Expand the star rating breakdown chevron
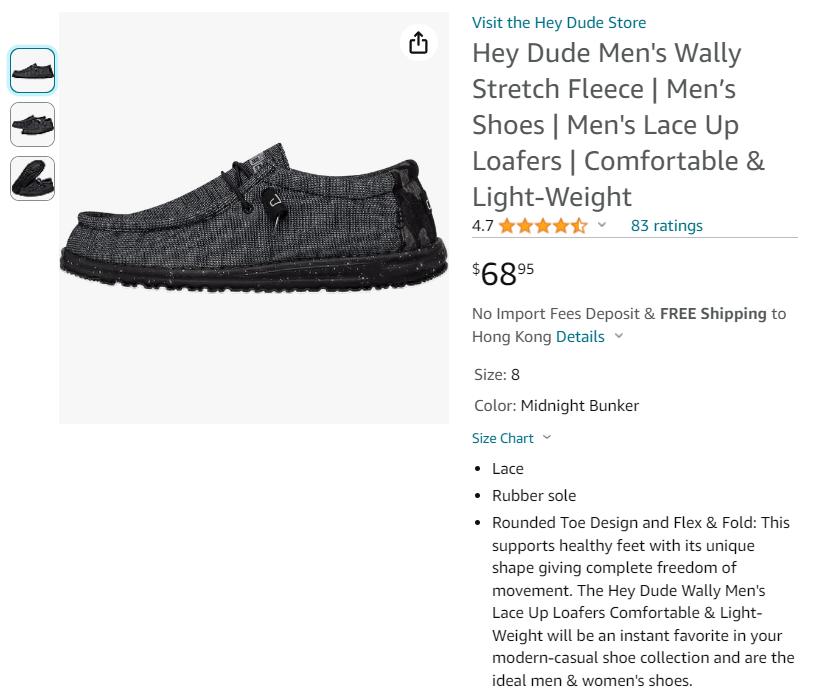This screenshot has width=817, height=699. tap(602, 225)
